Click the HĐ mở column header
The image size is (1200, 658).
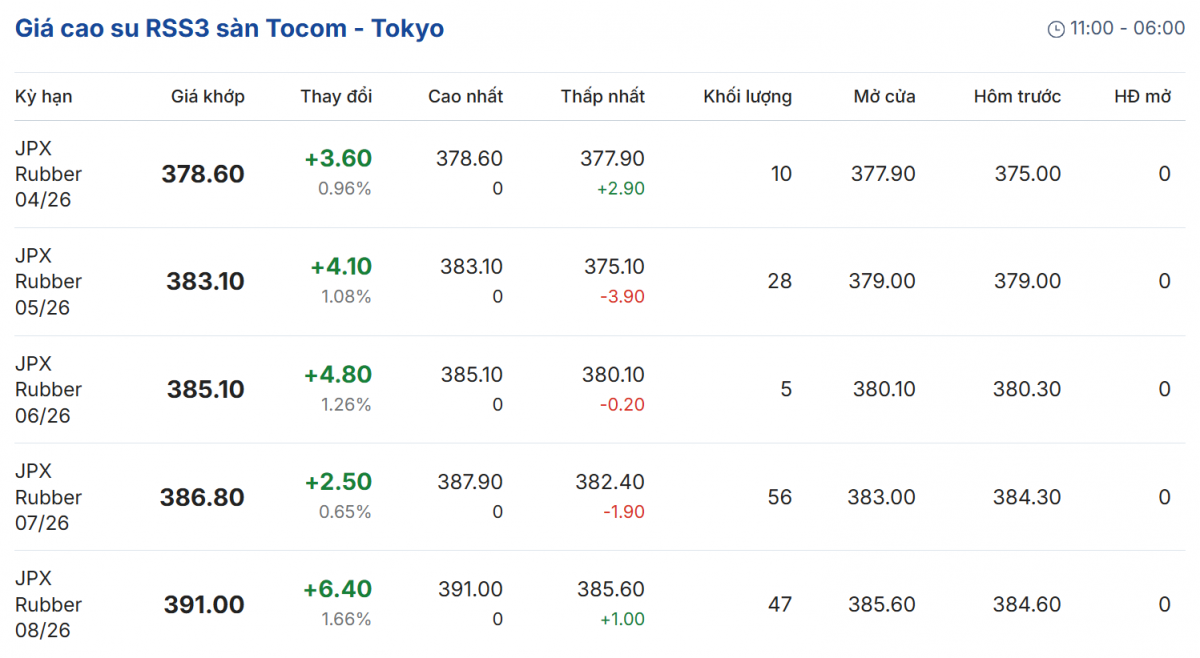coord(1142,97)
